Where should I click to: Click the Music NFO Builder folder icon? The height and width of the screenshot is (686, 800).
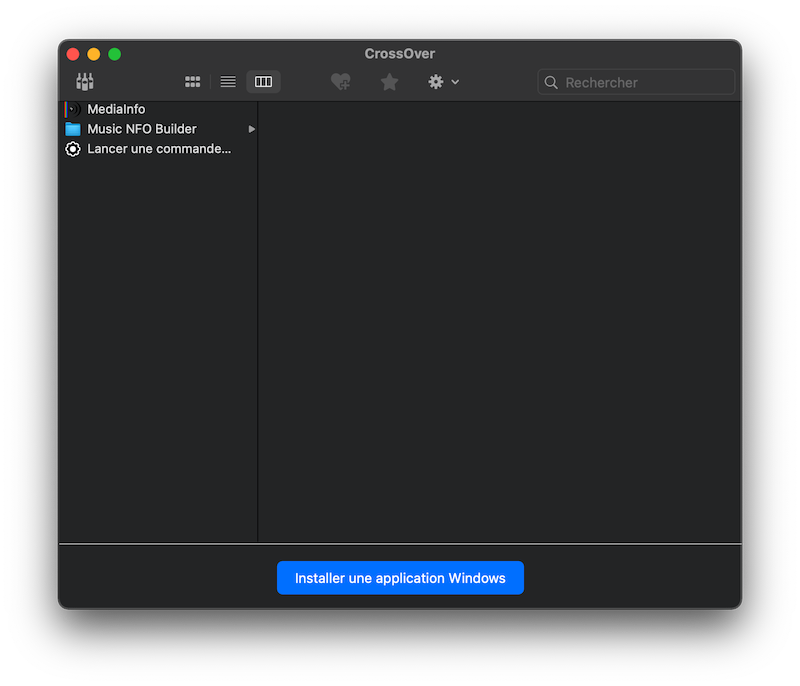click(x=73, y=129)
